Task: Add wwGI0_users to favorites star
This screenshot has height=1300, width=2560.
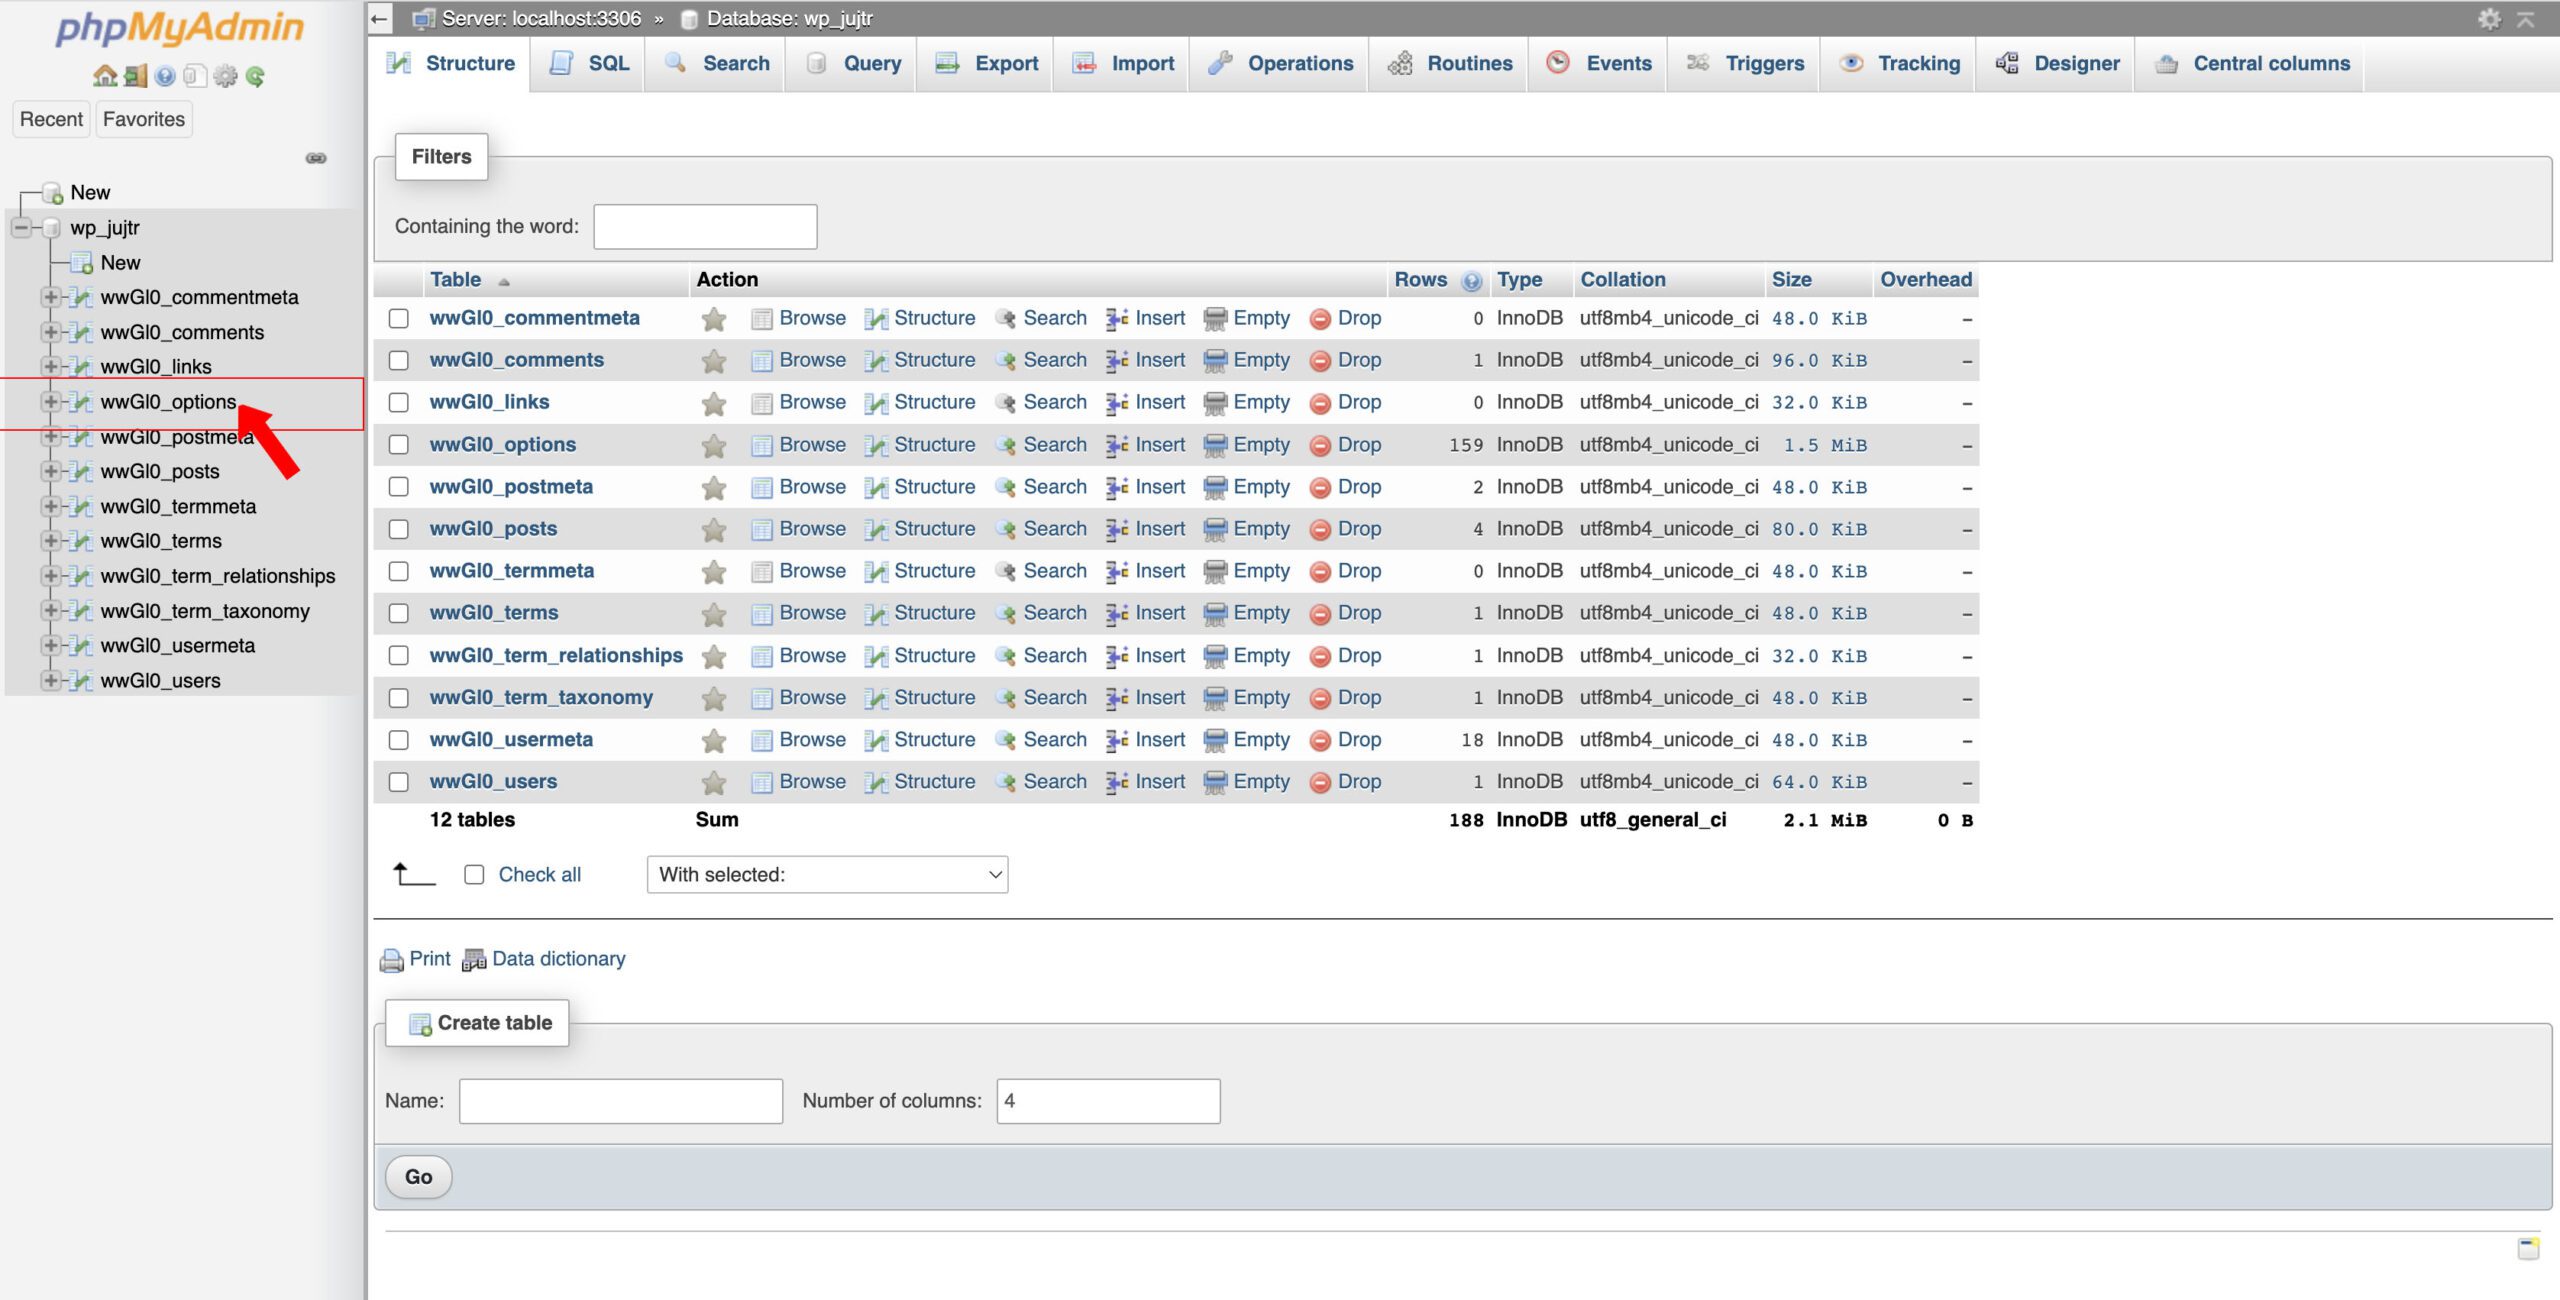Action: click(713, 782)
